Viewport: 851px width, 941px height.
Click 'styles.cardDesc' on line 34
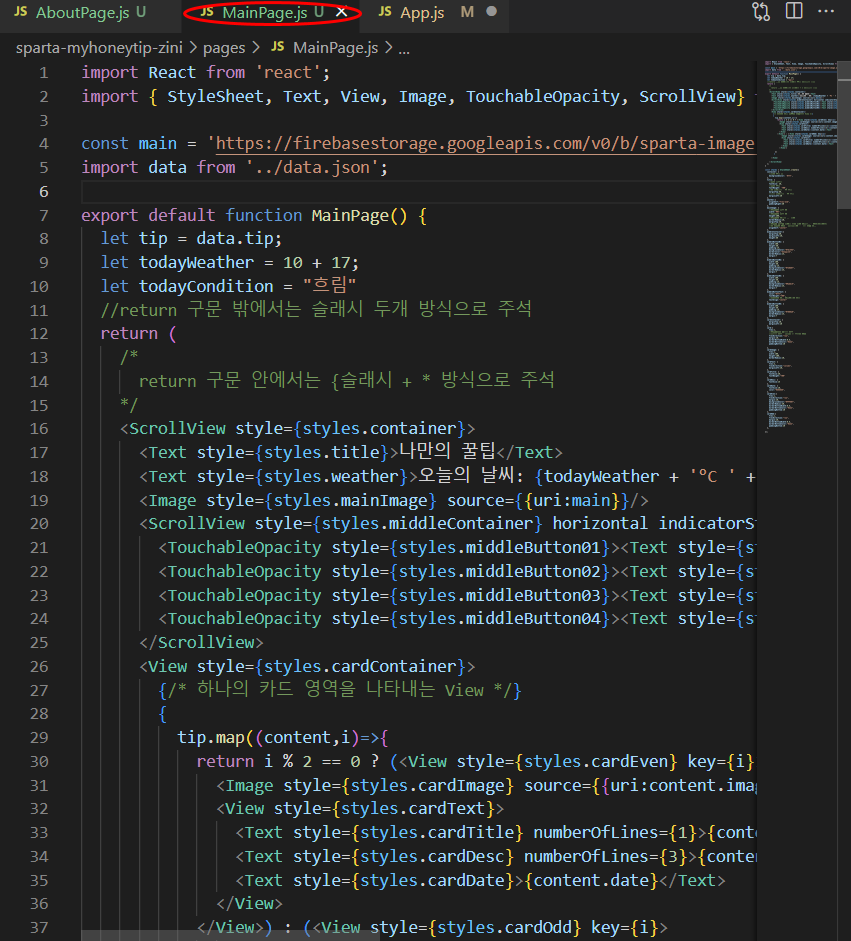pyautogui.click(x=432, y=857)
